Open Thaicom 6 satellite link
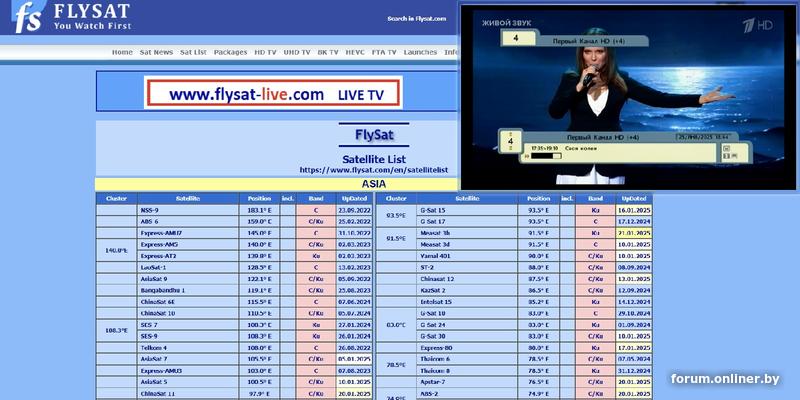The width and height of the screenshot is (800, 400). [435, 359]
